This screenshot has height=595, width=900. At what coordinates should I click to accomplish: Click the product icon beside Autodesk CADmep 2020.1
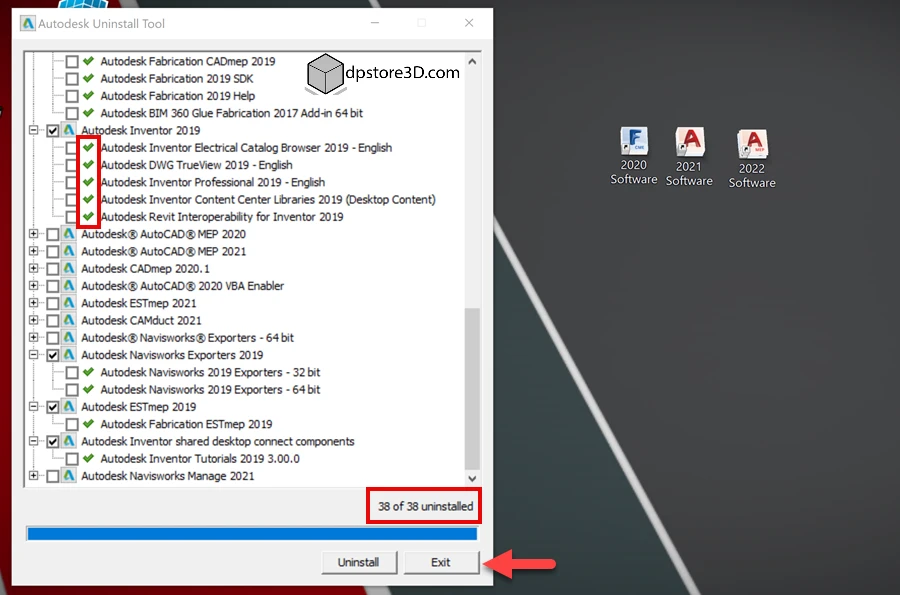point(69,269)
